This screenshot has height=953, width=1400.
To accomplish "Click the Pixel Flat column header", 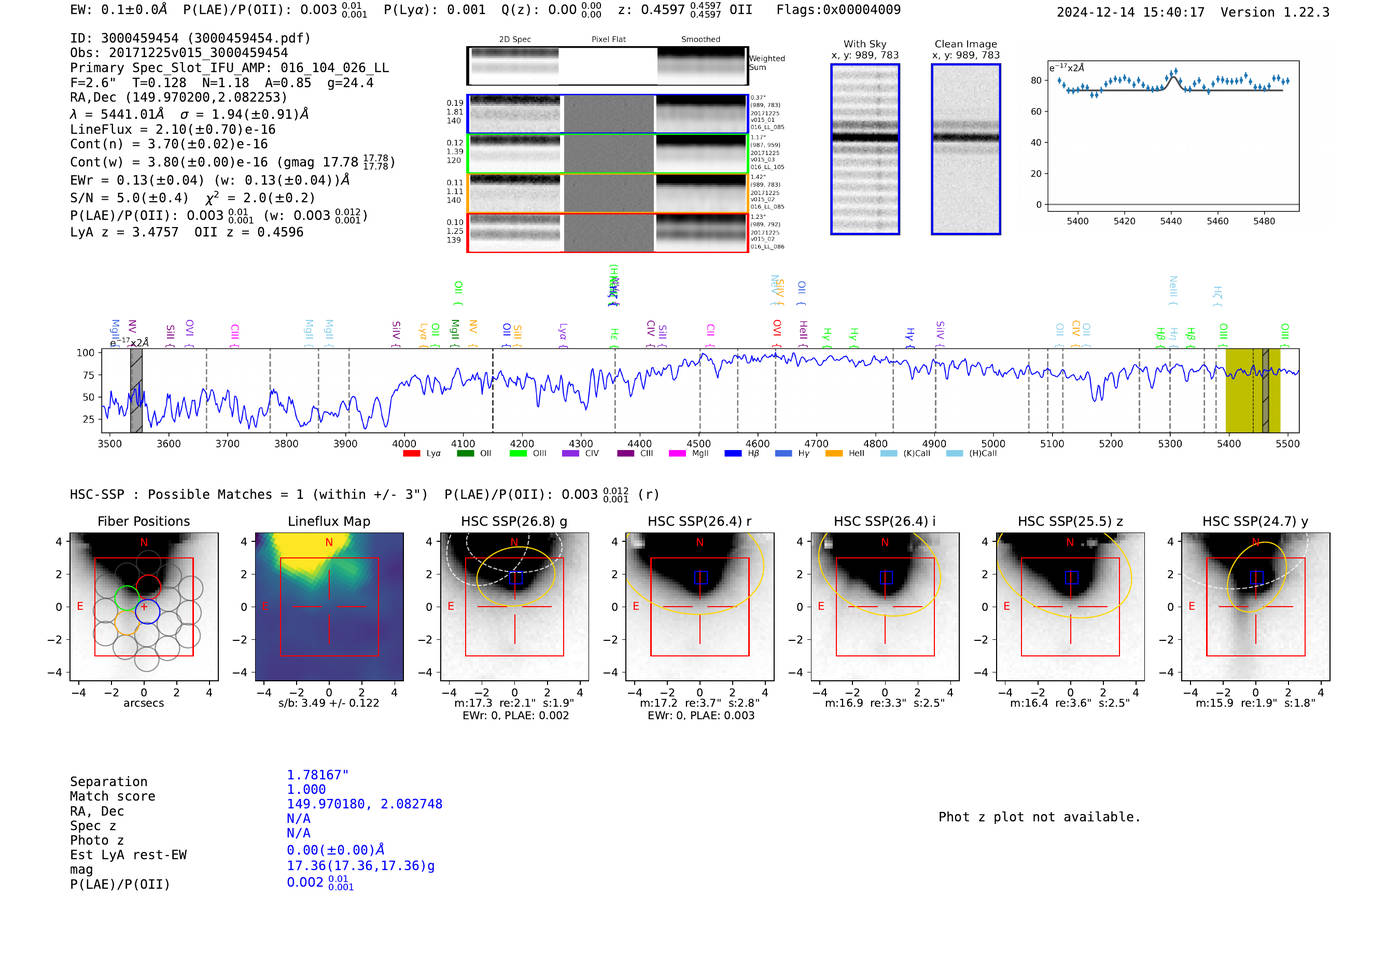I will coord(608,39).
